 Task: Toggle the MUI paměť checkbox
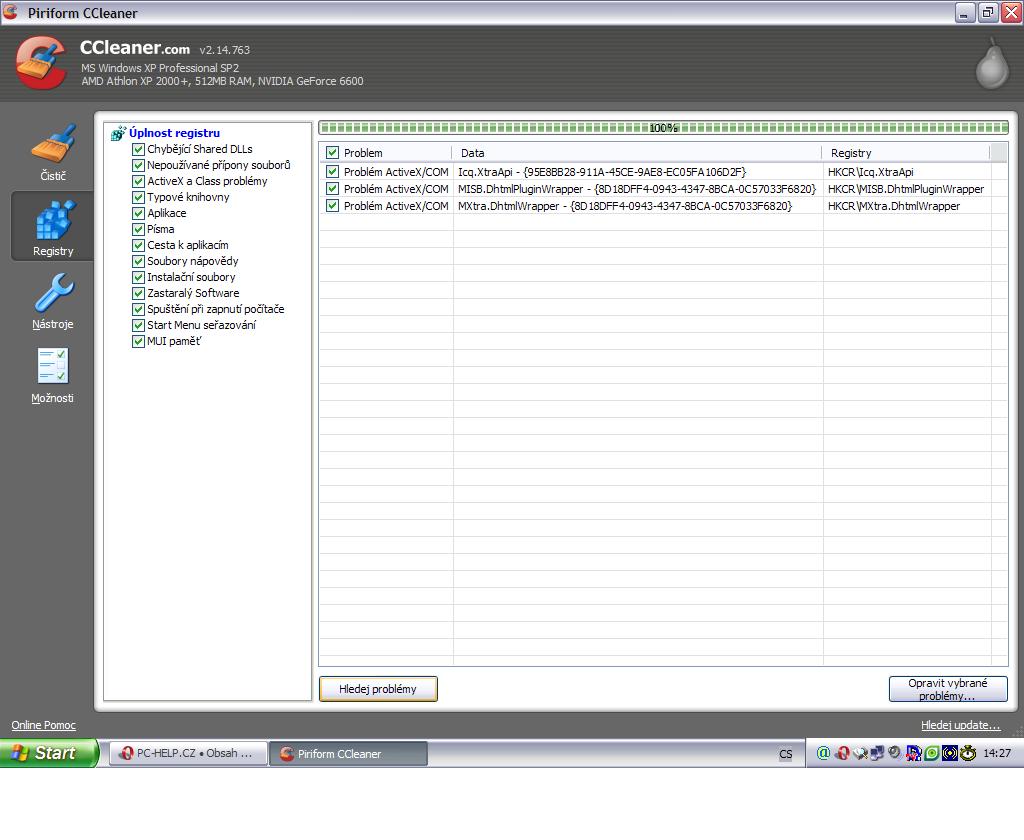pos(138,342)
